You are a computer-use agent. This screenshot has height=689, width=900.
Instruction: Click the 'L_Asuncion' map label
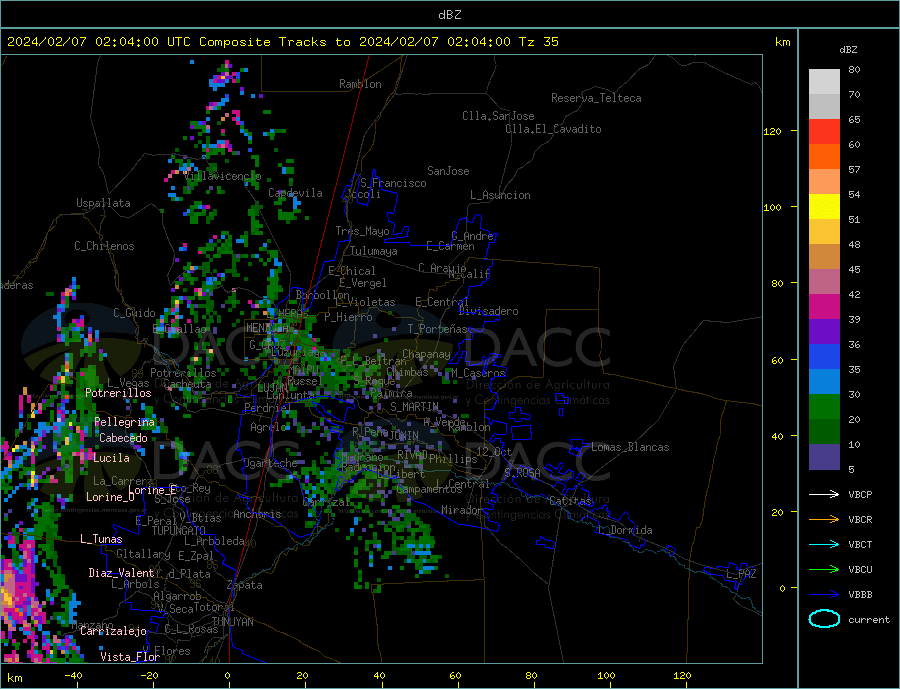pos(501,195)
